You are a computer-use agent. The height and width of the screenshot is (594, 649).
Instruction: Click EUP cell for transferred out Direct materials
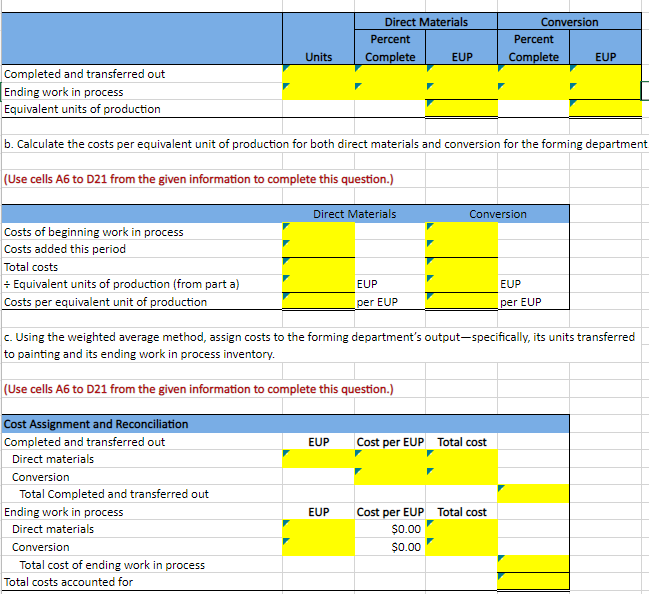pyautogui.click(x=318, y=459)
